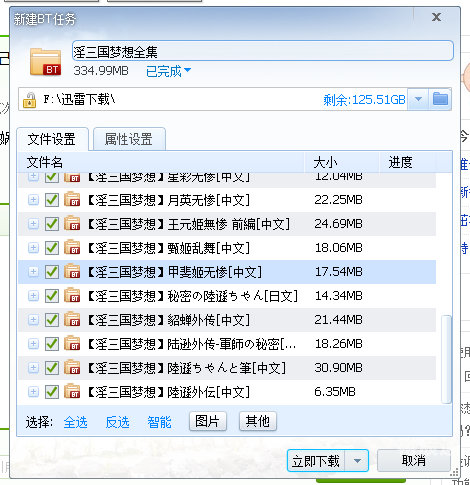The height and width of the screenshot is (485, 470).
Task: Expand the tree node of the 22.25MB item
Action: 33,200
